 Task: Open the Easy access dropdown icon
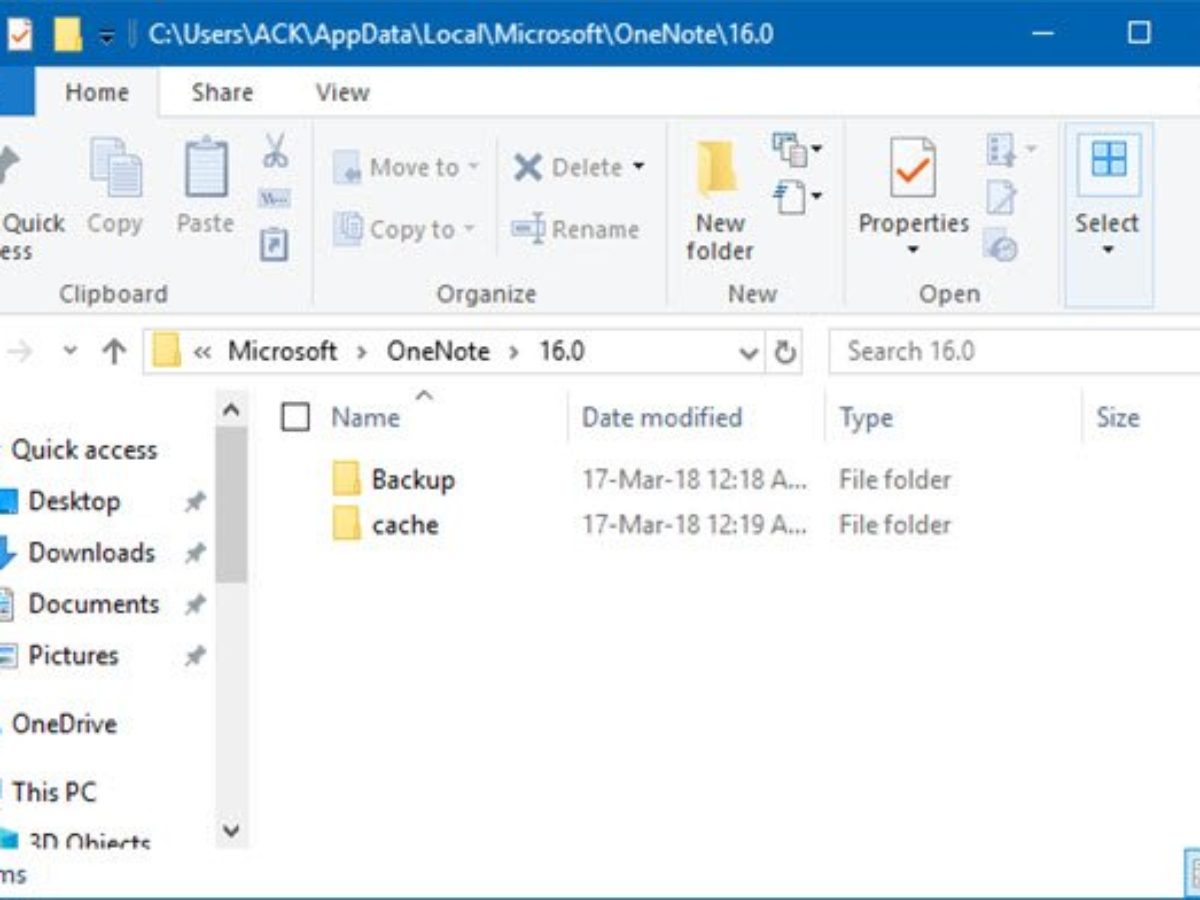click(x=797, y=195)
